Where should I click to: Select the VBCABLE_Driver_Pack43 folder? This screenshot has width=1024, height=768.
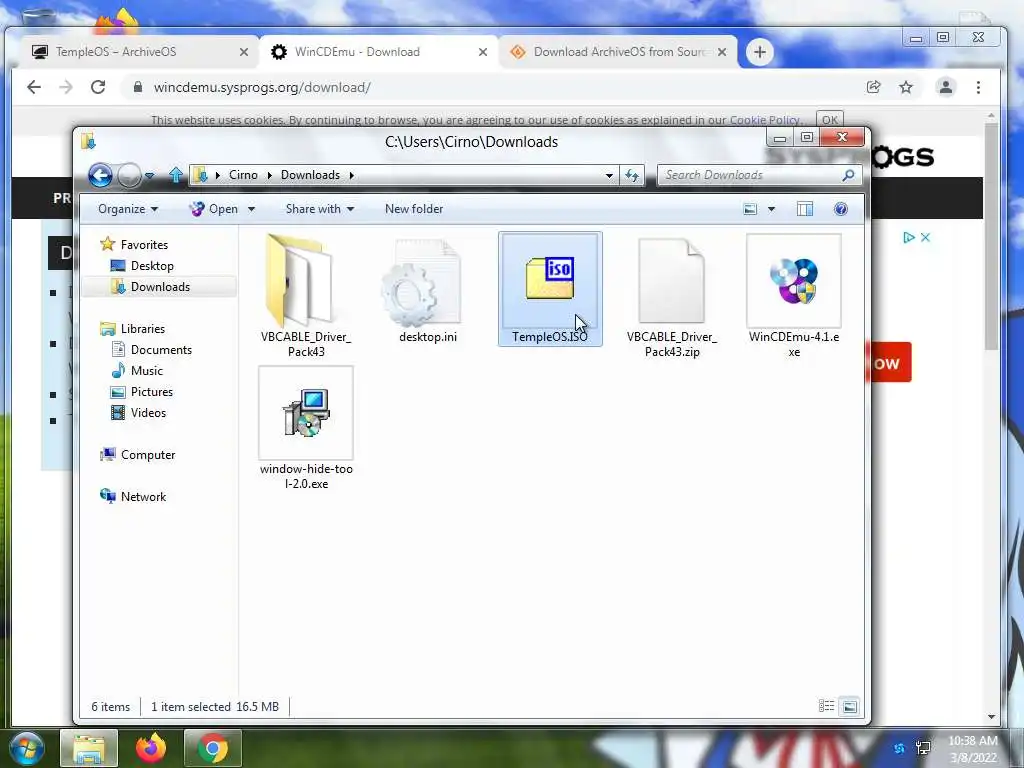tap(306, 296)
